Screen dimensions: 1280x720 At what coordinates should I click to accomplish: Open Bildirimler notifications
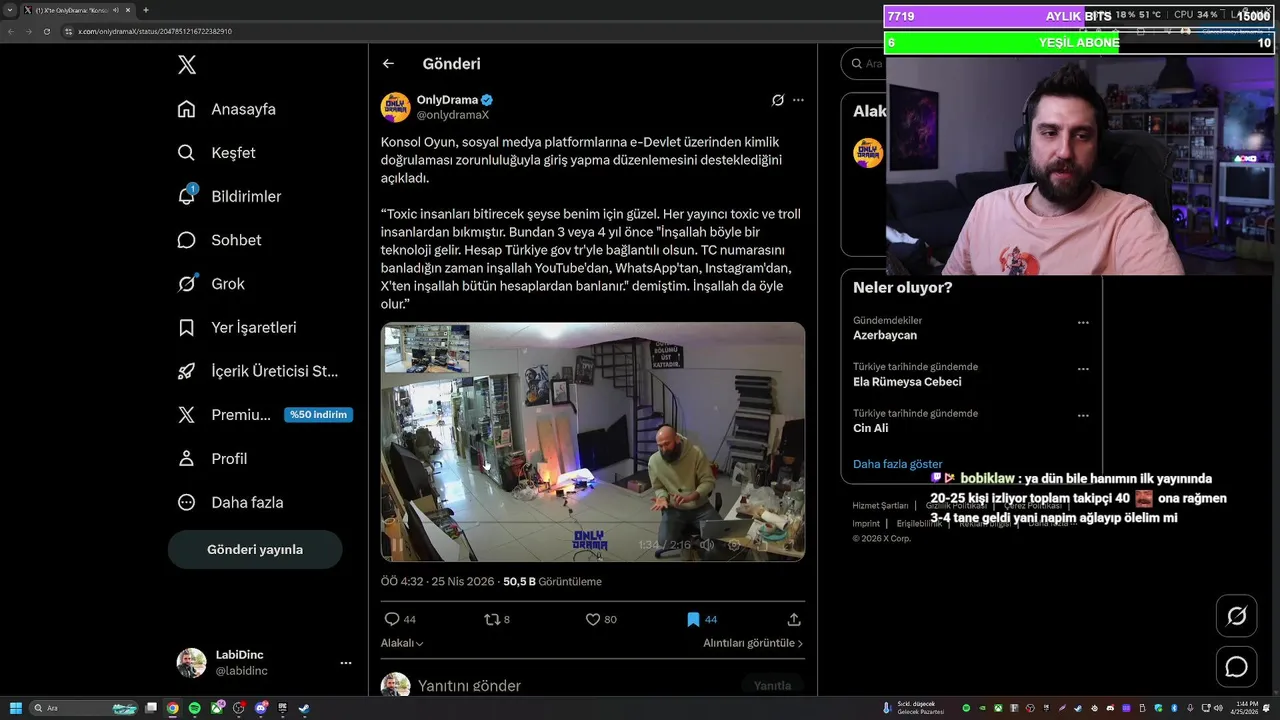tap(230, 197)
